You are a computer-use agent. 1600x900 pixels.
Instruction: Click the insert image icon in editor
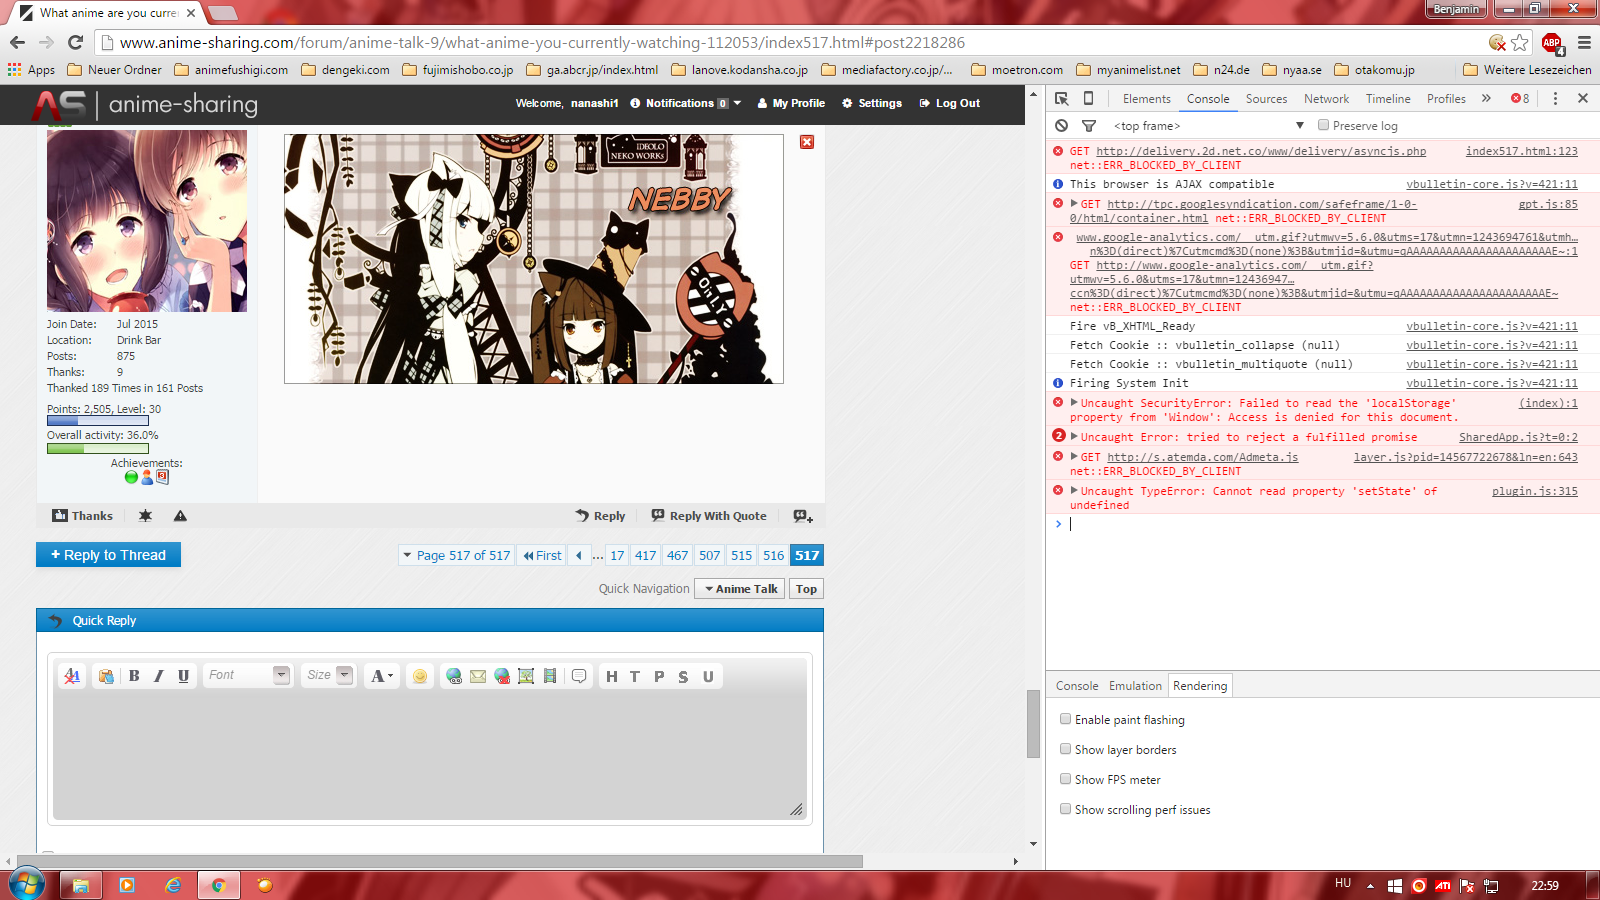click(526, 676)
